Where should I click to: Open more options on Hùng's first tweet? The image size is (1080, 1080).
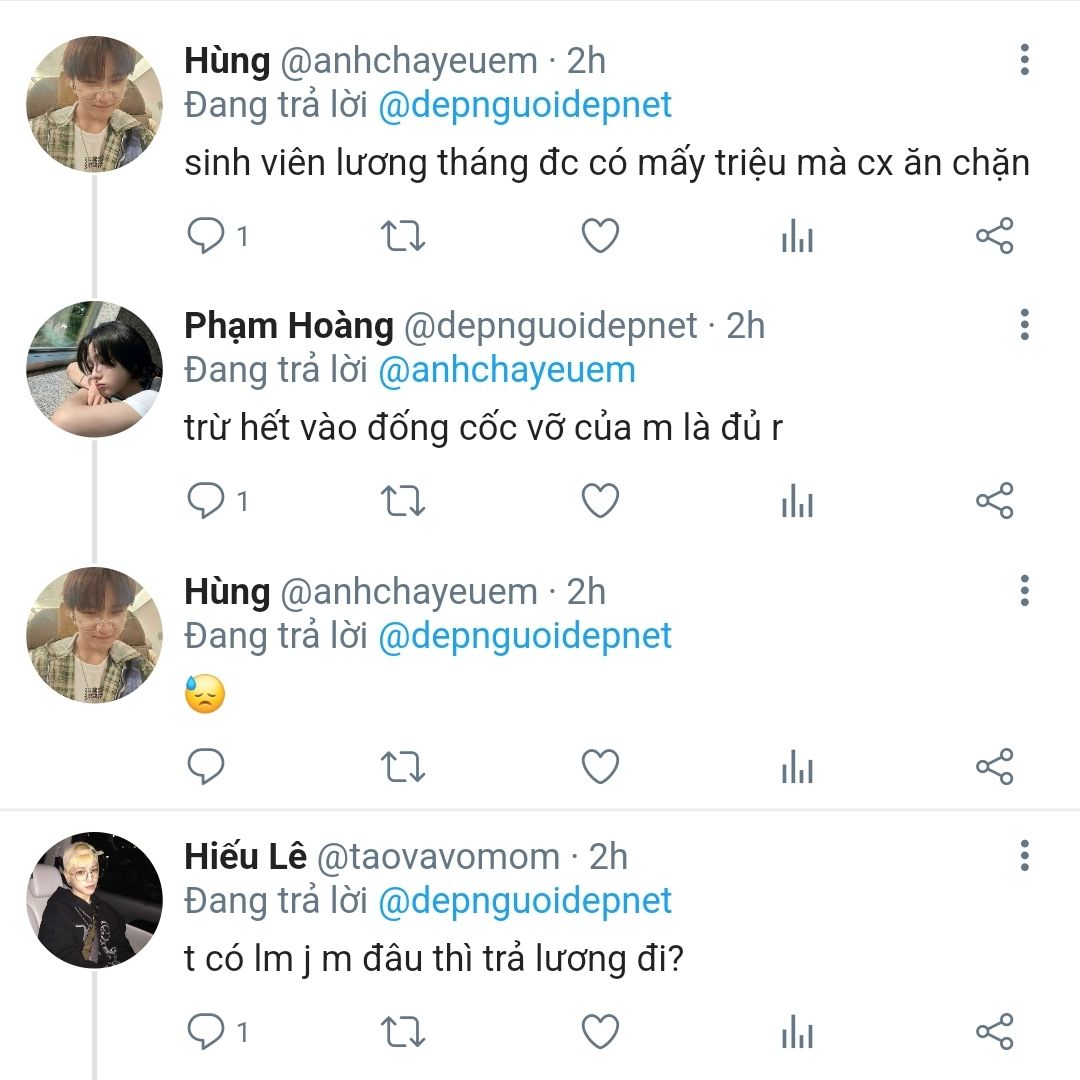pyautogui.click(x=1024, y=60)
